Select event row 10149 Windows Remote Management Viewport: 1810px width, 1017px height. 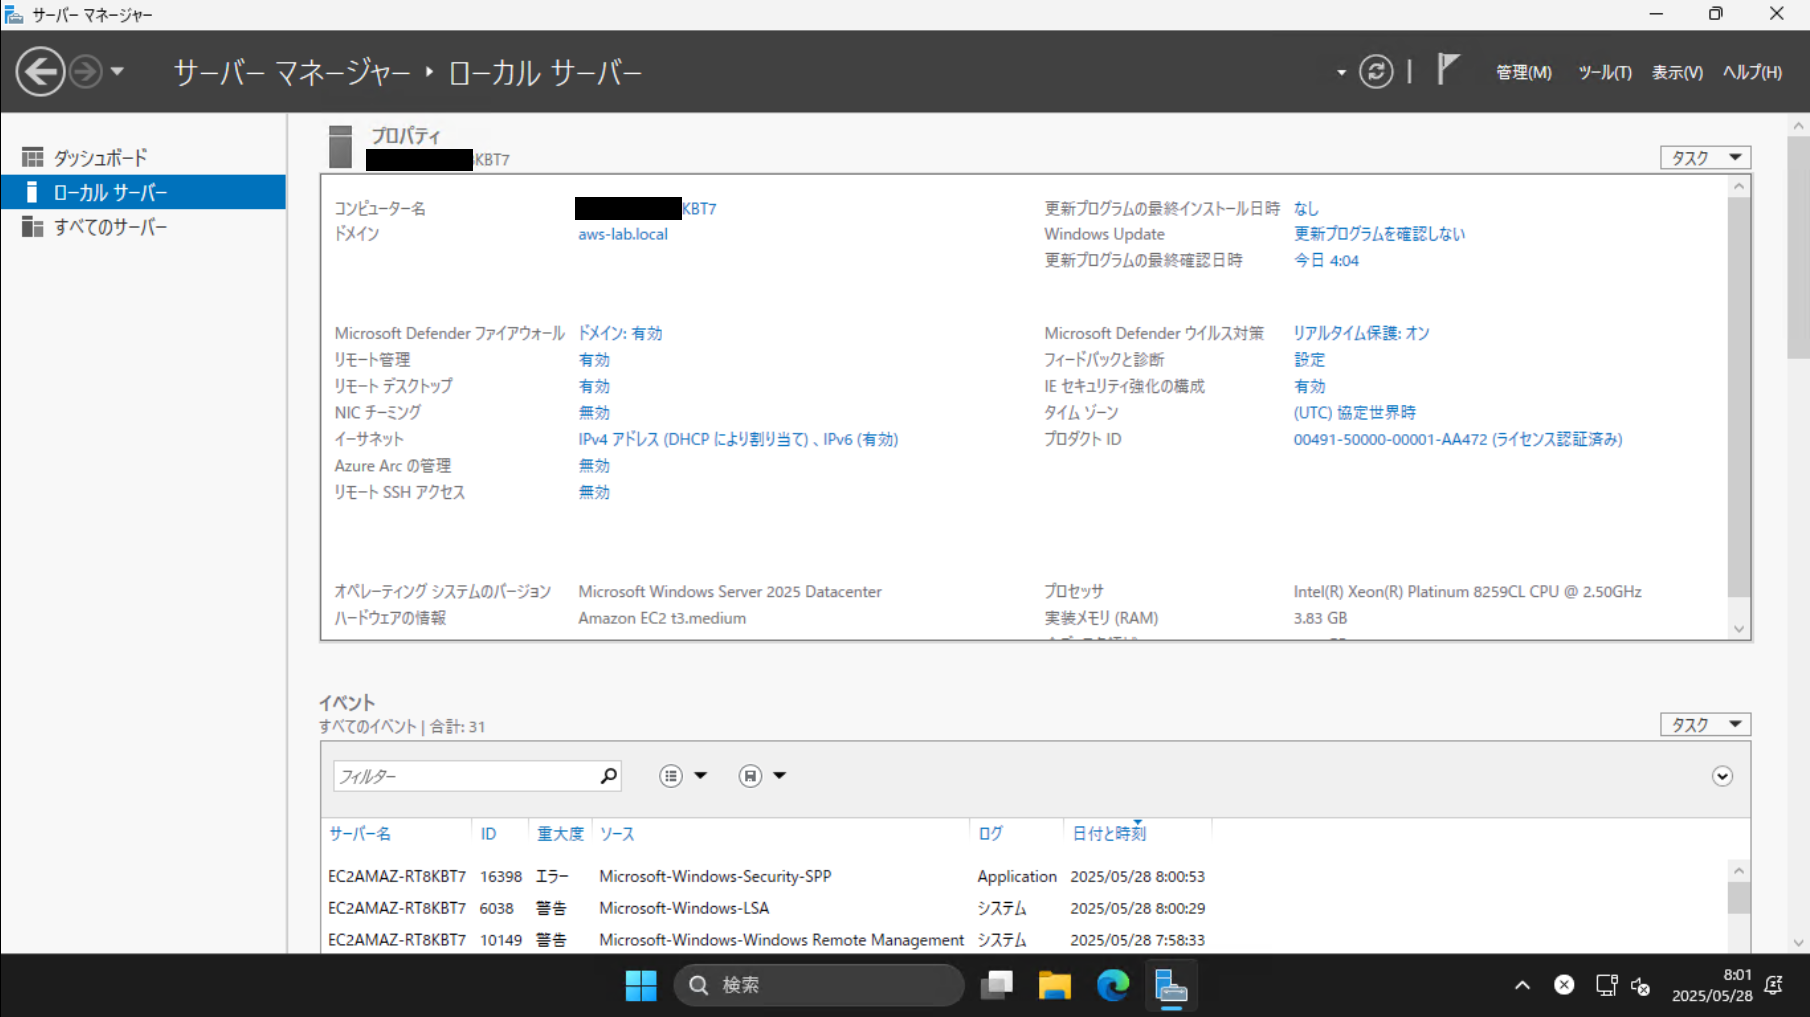[1024, 940]
